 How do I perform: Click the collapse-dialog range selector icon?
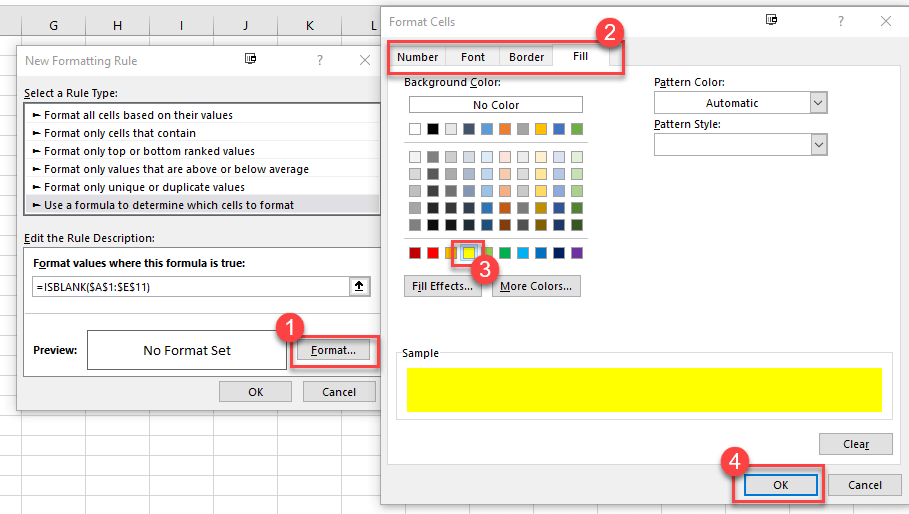tap(360, 287)
